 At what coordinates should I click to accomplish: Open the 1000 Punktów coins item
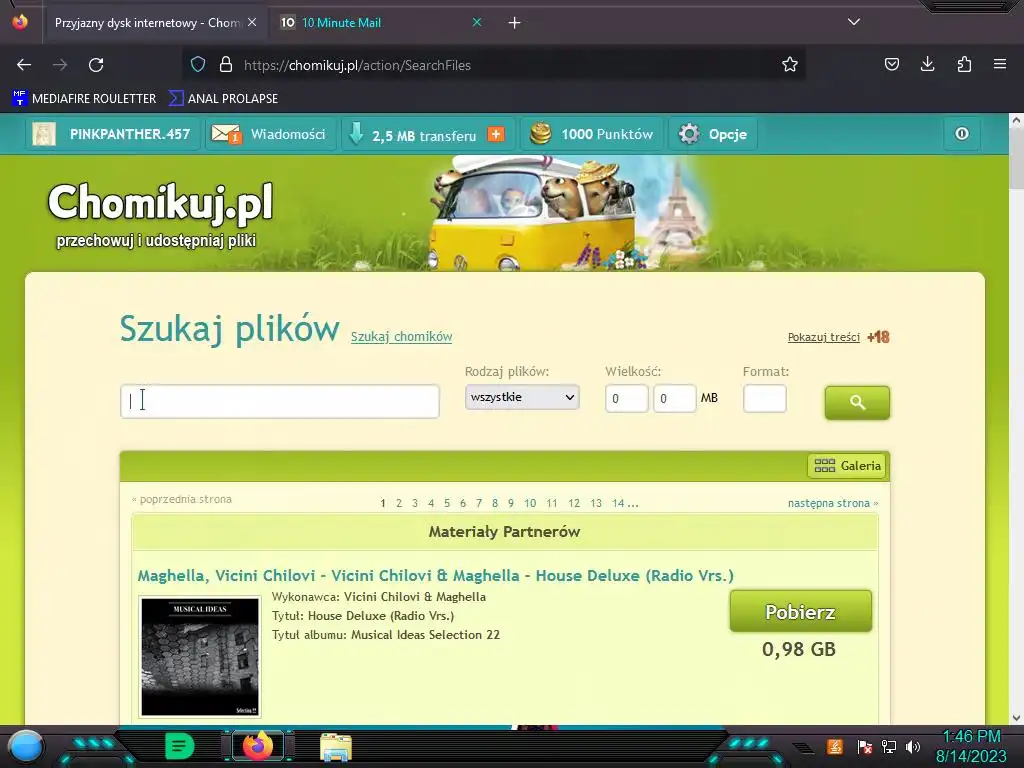tap(592, 134)
